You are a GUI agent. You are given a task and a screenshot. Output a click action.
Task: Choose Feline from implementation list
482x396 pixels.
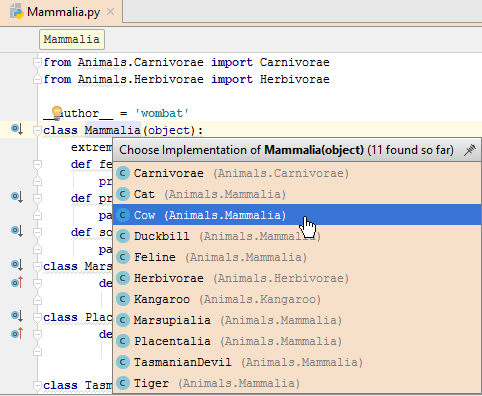[297, 257]
